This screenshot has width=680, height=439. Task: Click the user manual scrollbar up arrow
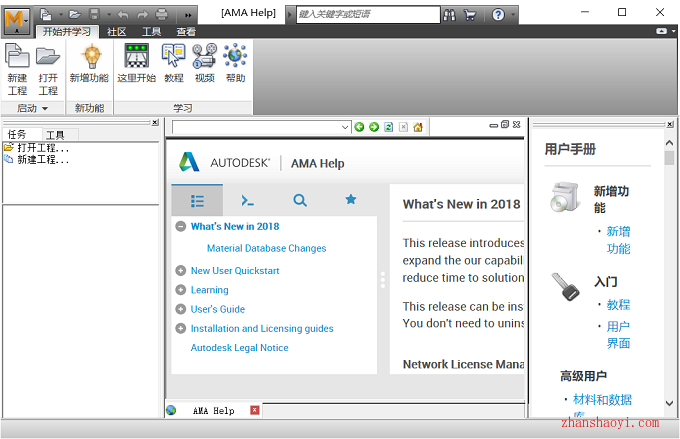coord(669,143)
